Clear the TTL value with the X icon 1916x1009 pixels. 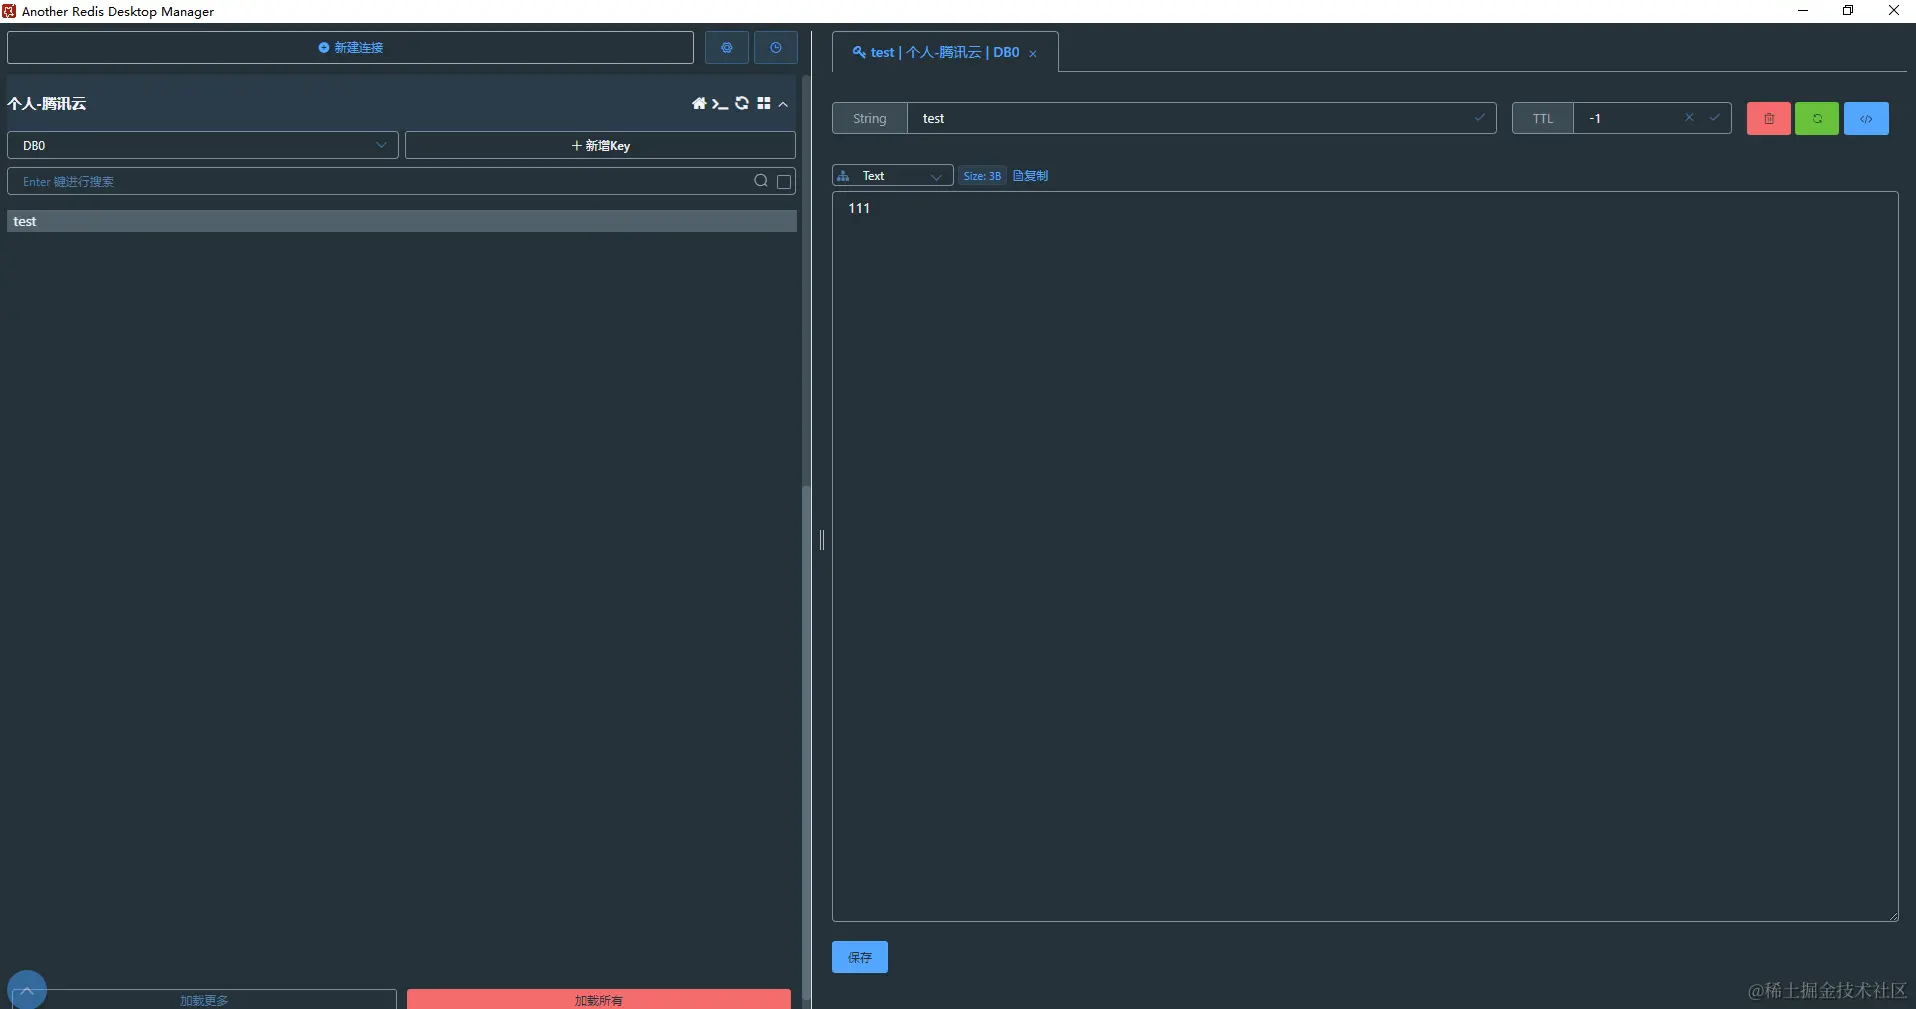[1689, 118]
